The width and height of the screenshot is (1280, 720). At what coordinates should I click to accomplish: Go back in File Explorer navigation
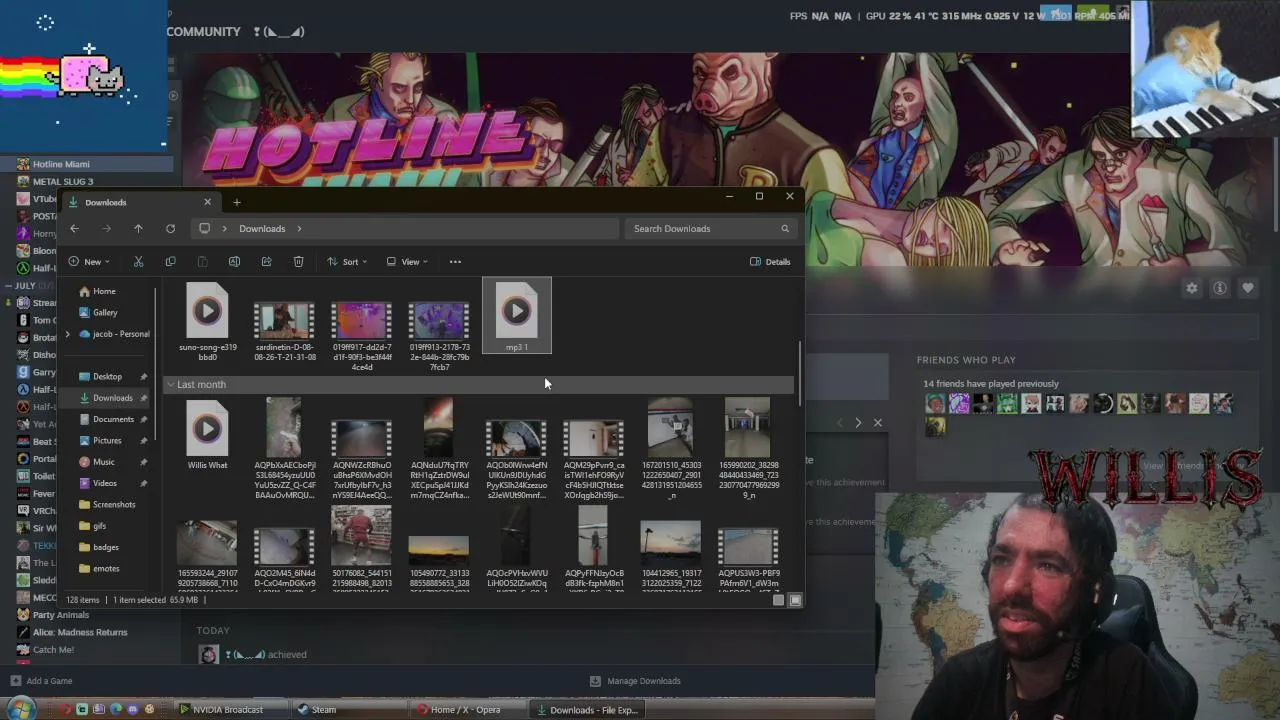(74, 229)
